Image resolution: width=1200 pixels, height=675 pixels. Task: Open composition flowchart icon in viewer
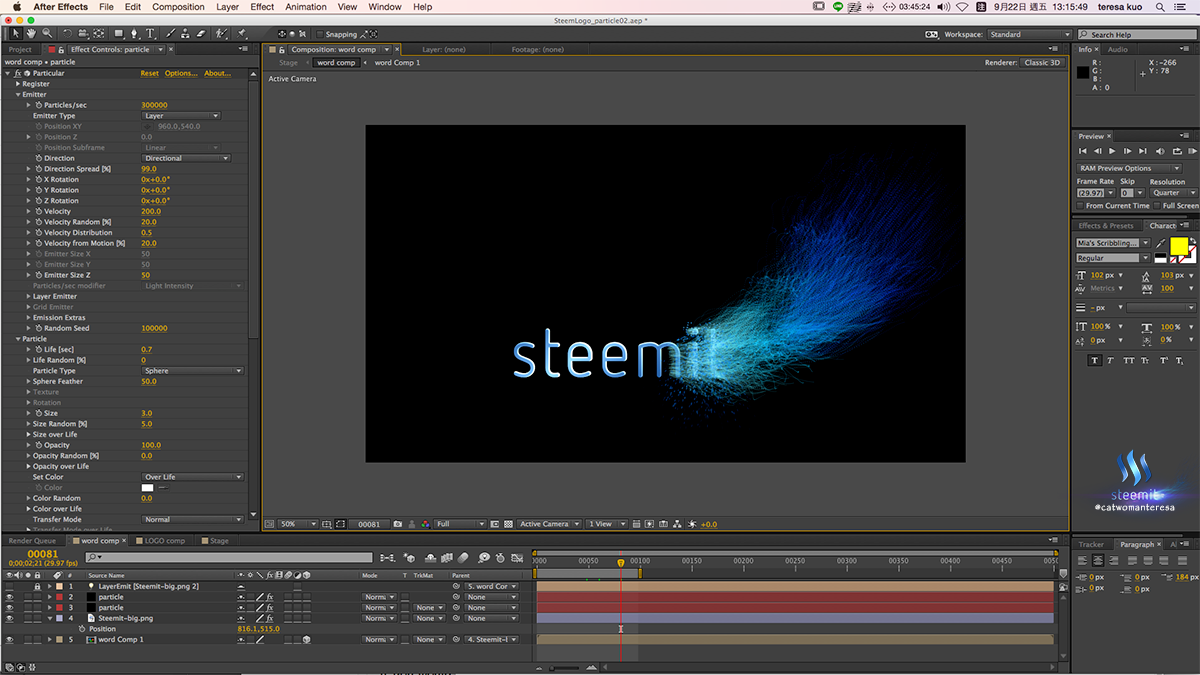pyautogui.click(x=678, y=524)
